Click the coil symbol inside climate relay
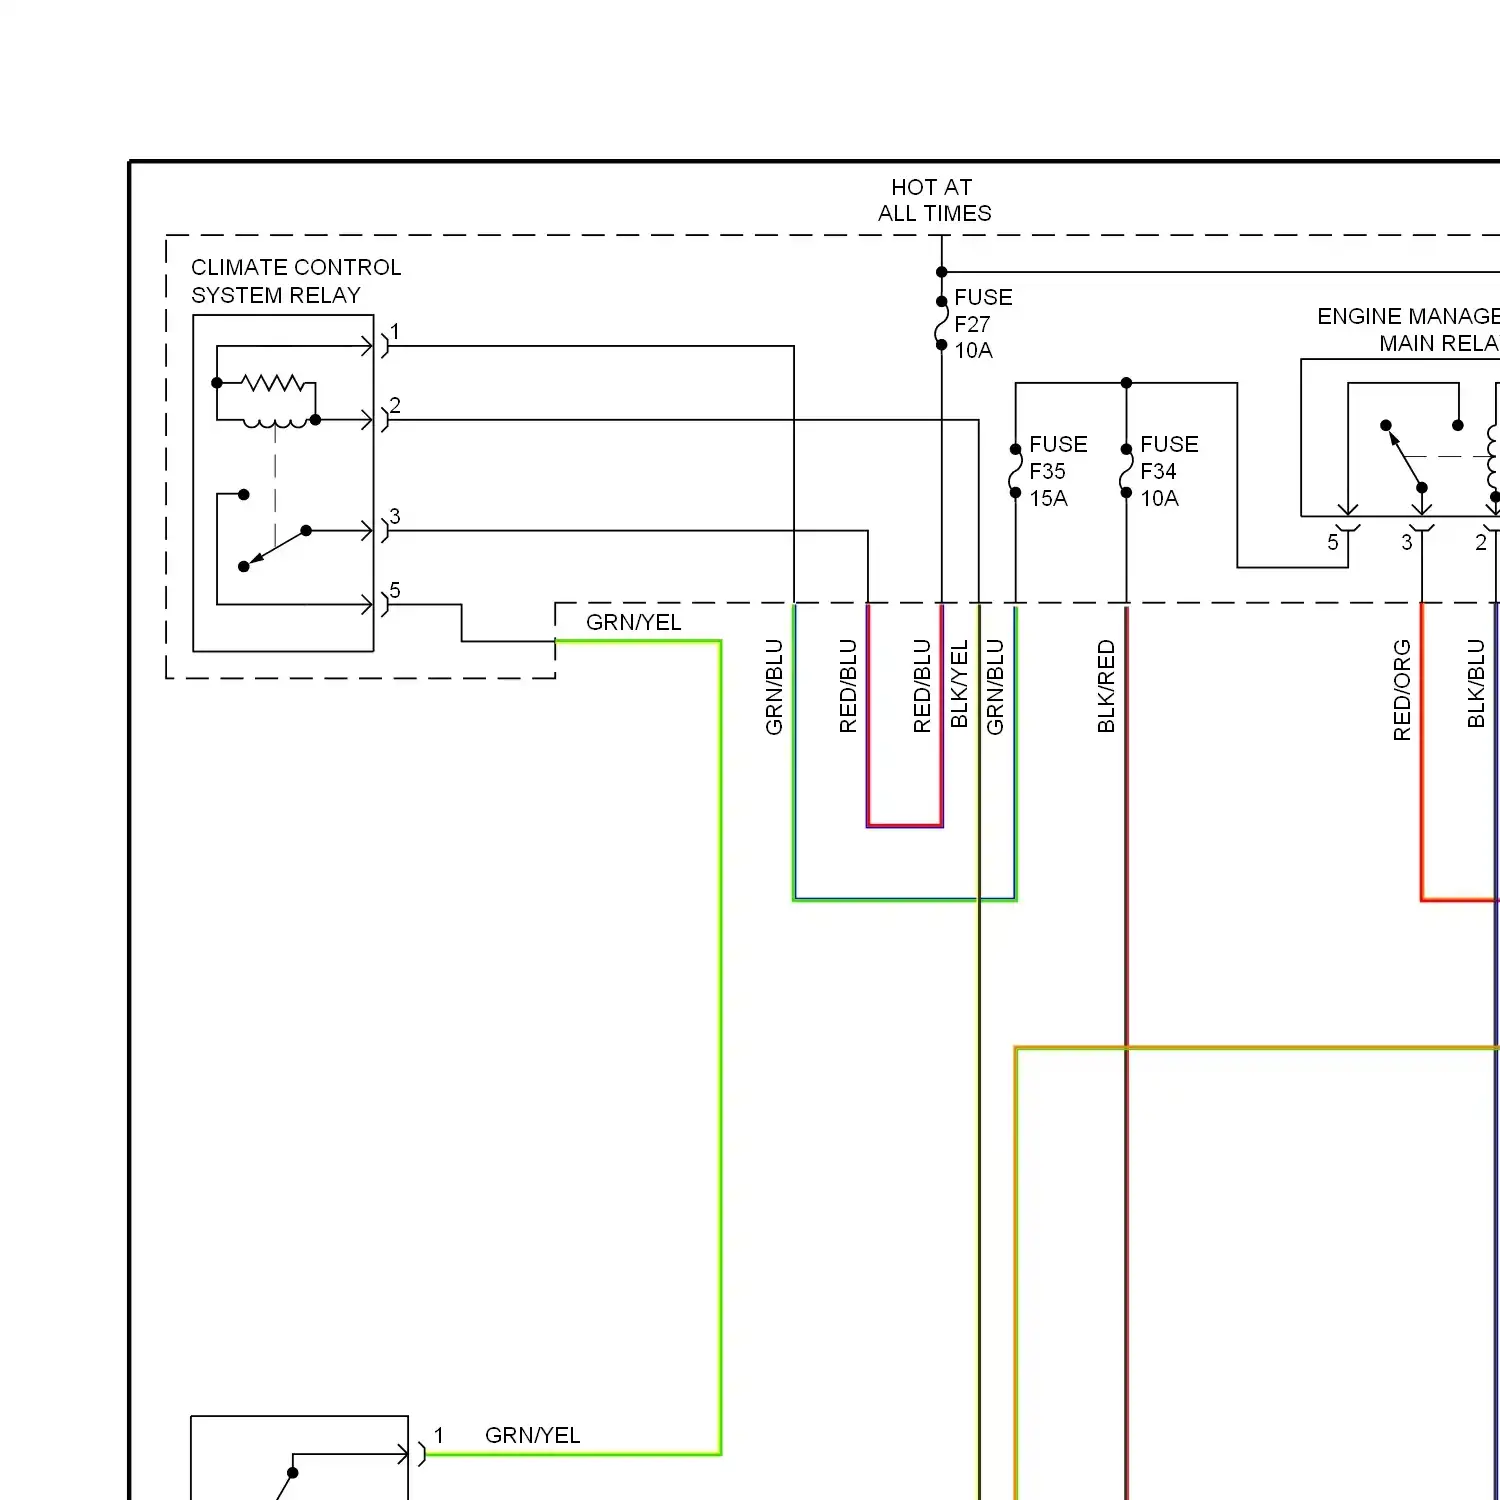The height and width of the screenshot is (1500, 1500). [275, 423]
